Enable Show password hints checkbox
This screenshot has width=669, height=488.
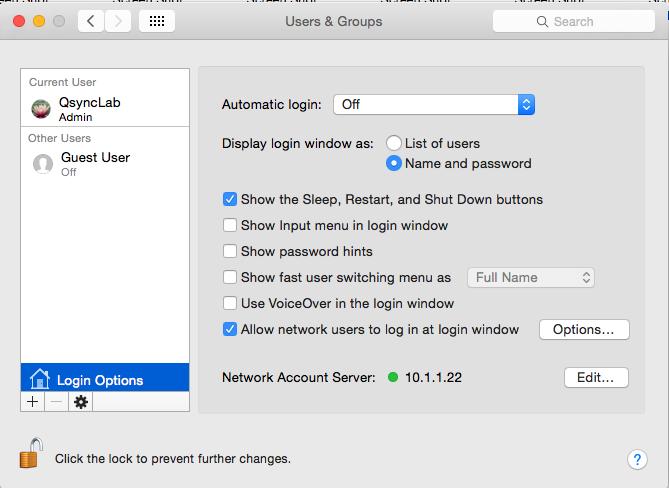click(x=230, y=251)
